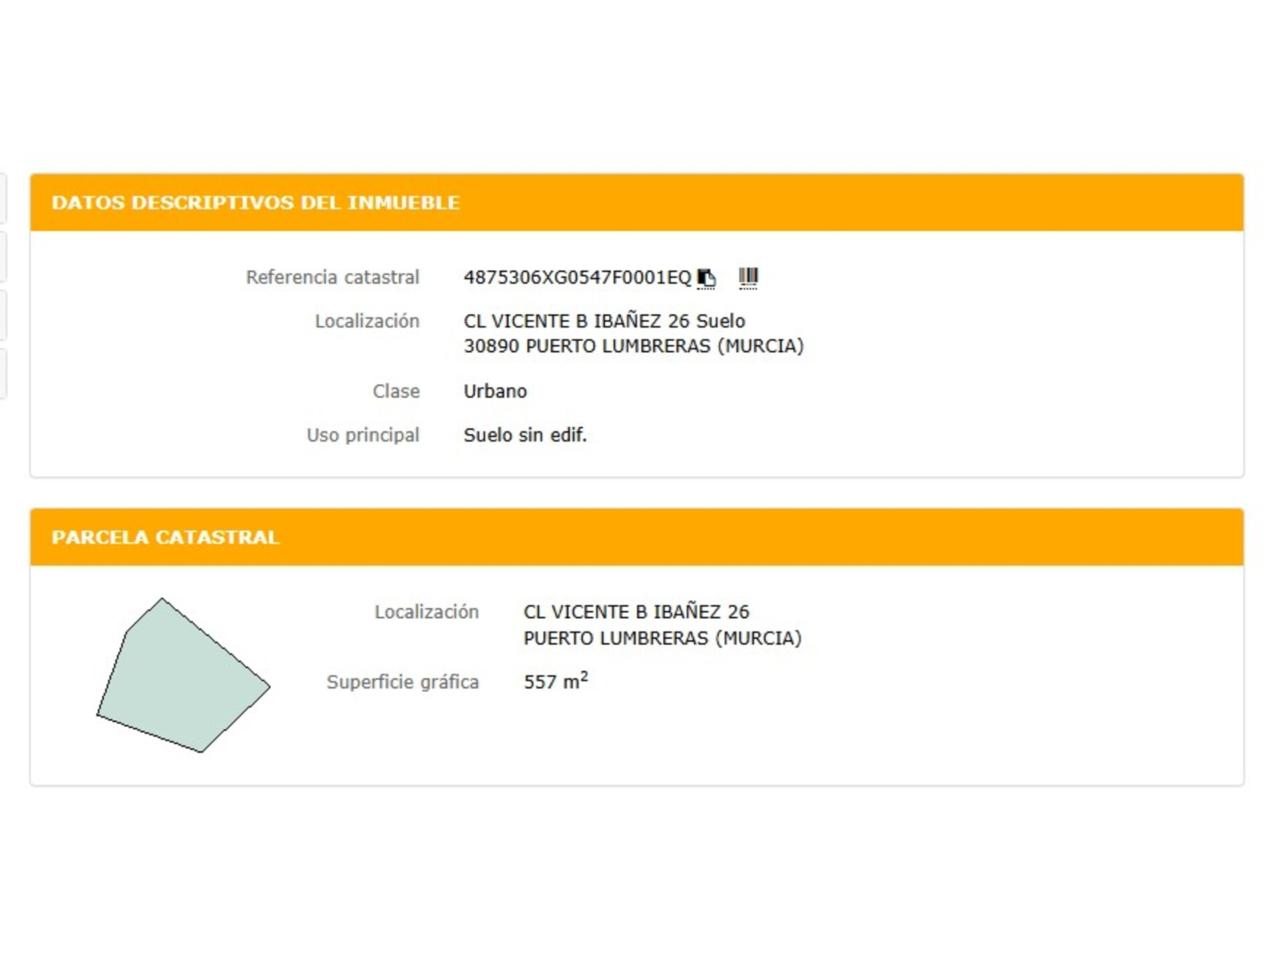
Task: Click the 'Parcela catastral' panel header
Action: pyautogui.click(x=165, y=537)
